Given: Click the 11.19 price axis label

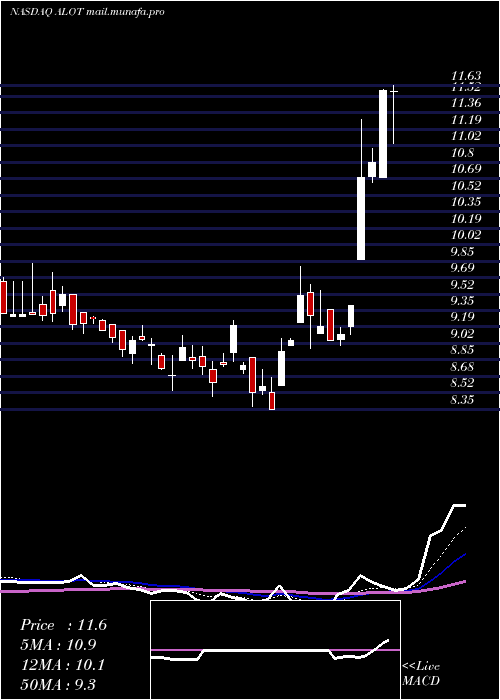Looking at the screenshot, I should coord(466,120).
